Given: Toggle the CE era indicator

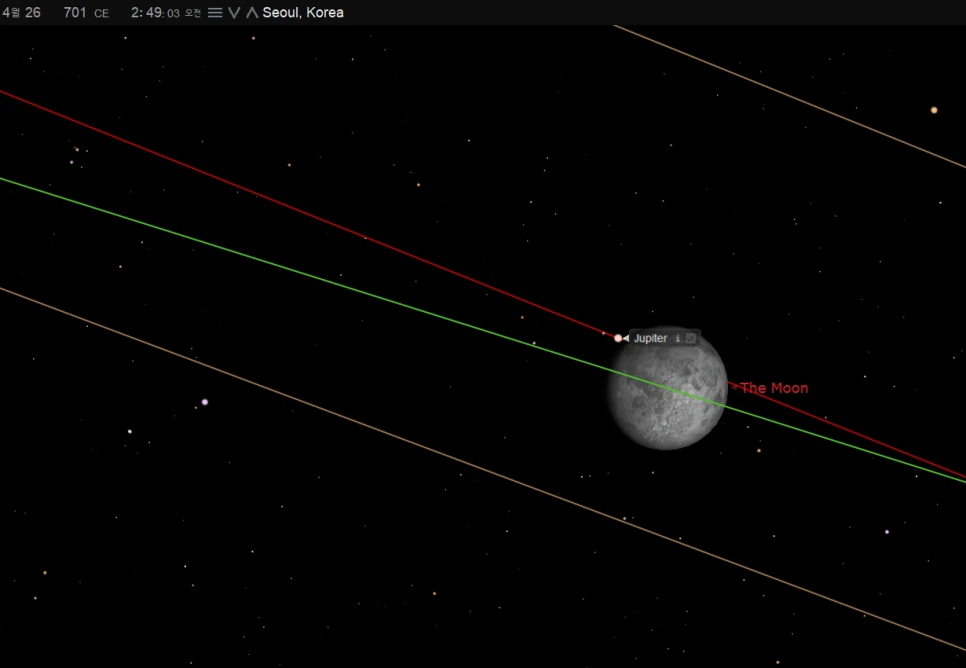Looking at the screenshot, I should (x=102, y=14).
